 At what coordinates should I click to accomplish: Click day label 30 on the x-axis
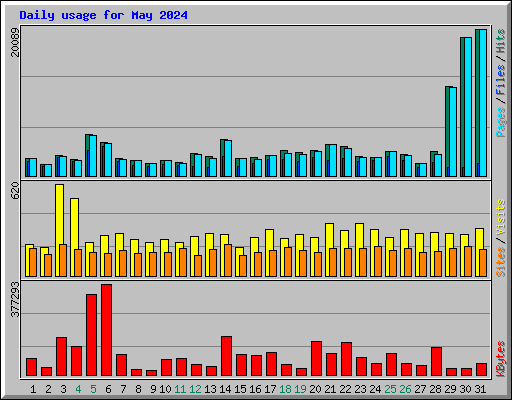click(x=465, y=389)
